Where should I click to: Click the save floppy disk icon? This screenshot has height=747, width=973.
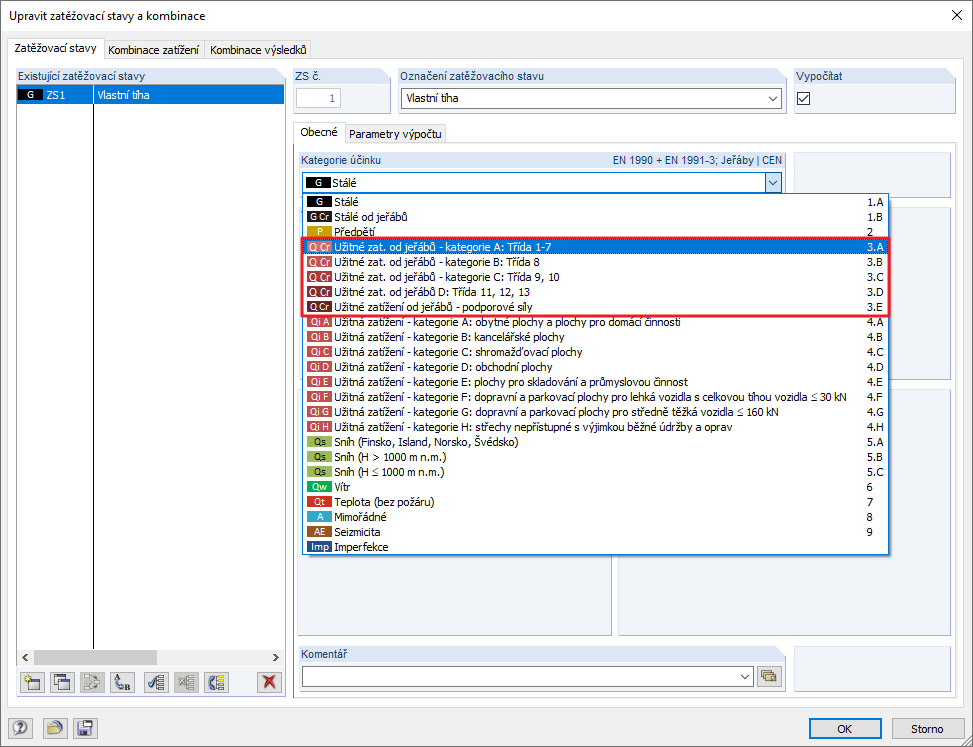85,728
